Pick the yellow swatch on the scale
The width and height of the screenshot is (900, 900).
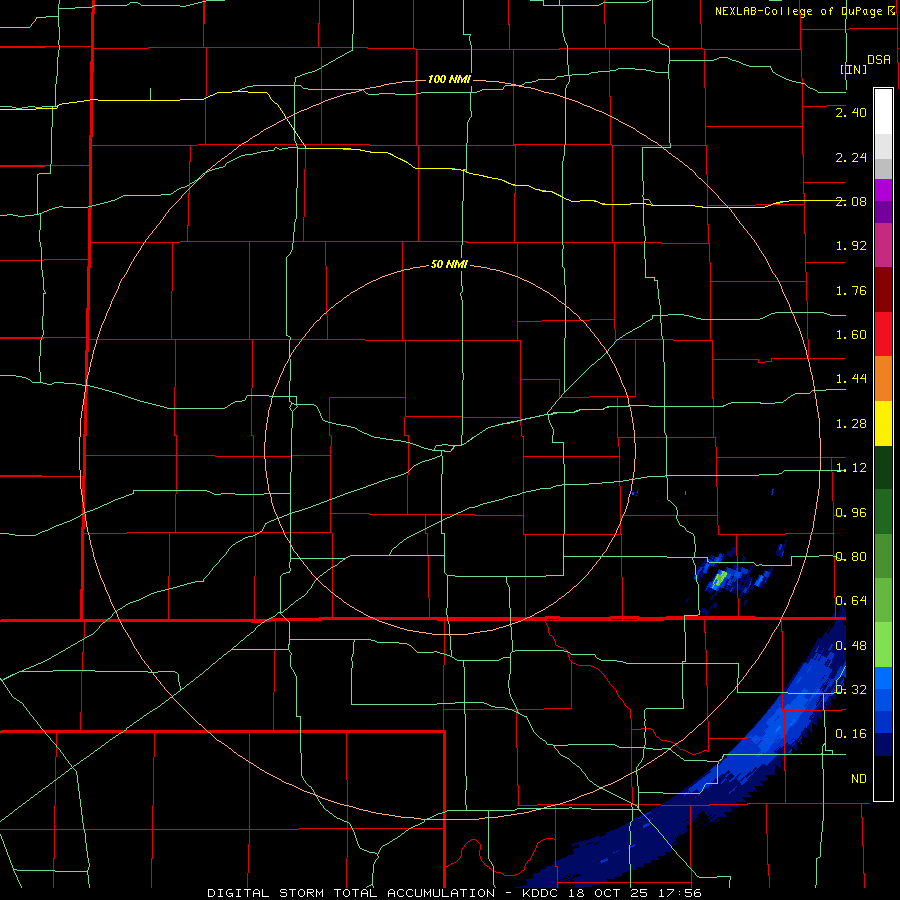(883, 423)
